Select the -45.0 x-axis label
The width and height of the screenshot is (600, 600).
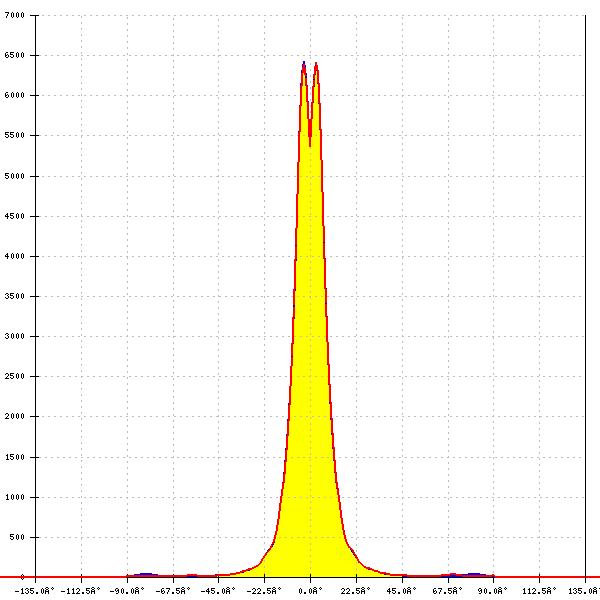pos(218,591)
